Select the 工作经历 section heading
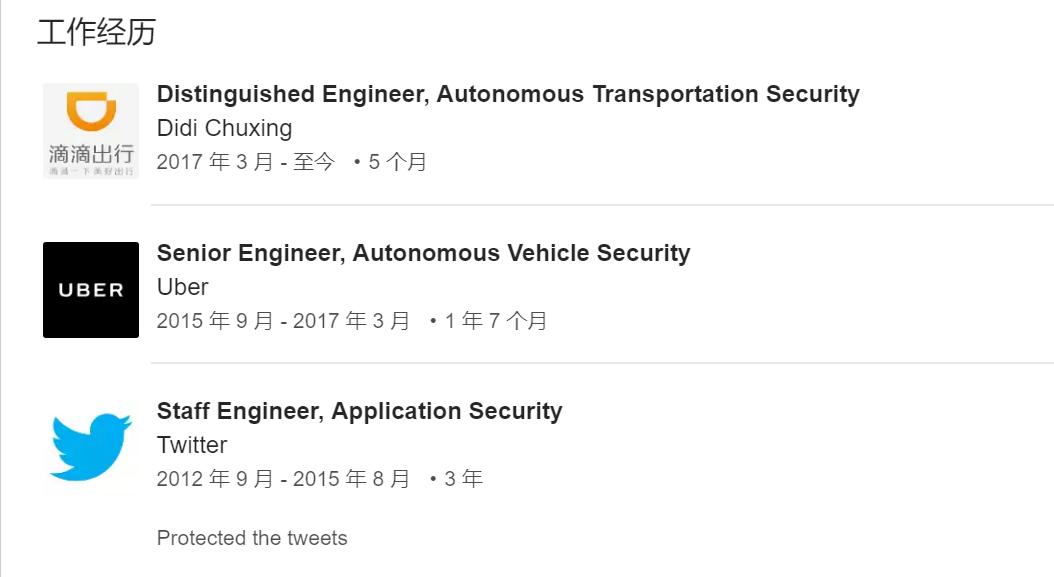 coord(97,32)
